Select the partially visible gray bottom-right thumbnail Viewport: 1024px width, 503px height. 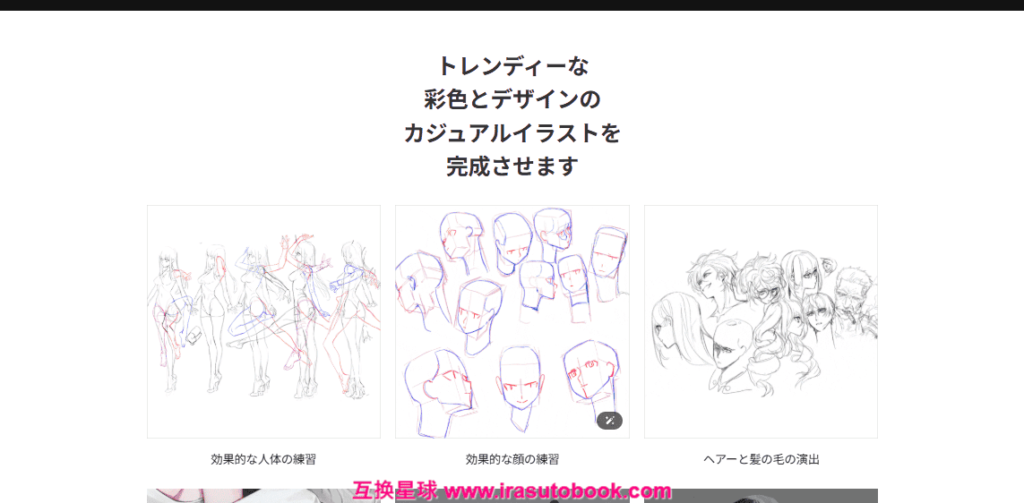tap(780, 496)
